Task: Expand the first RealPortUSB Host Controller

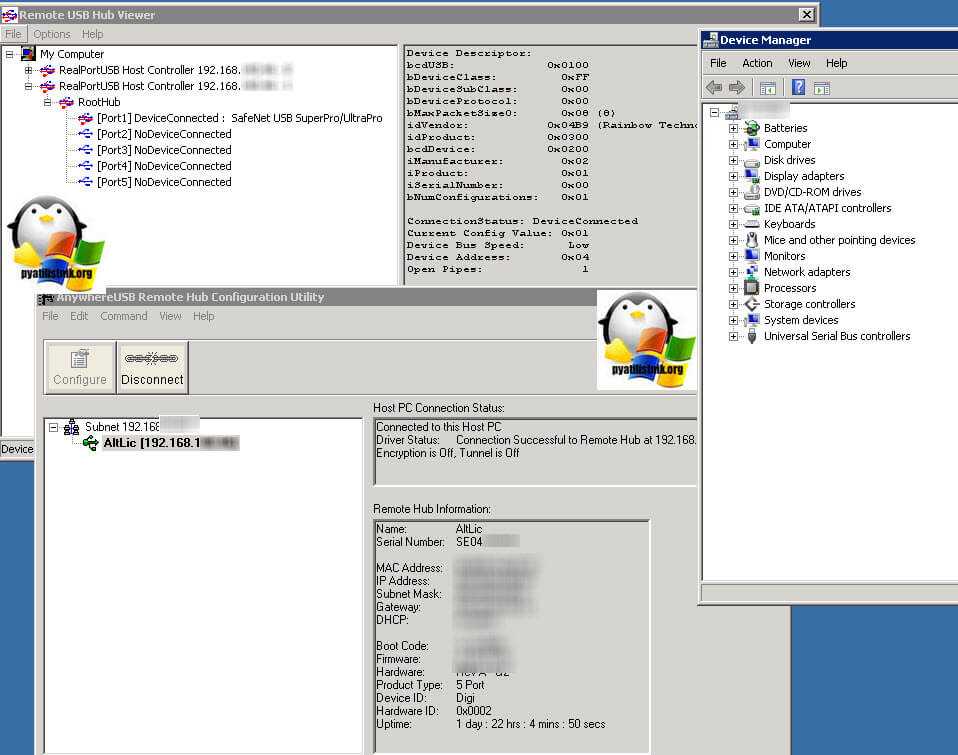Action: 29,70
